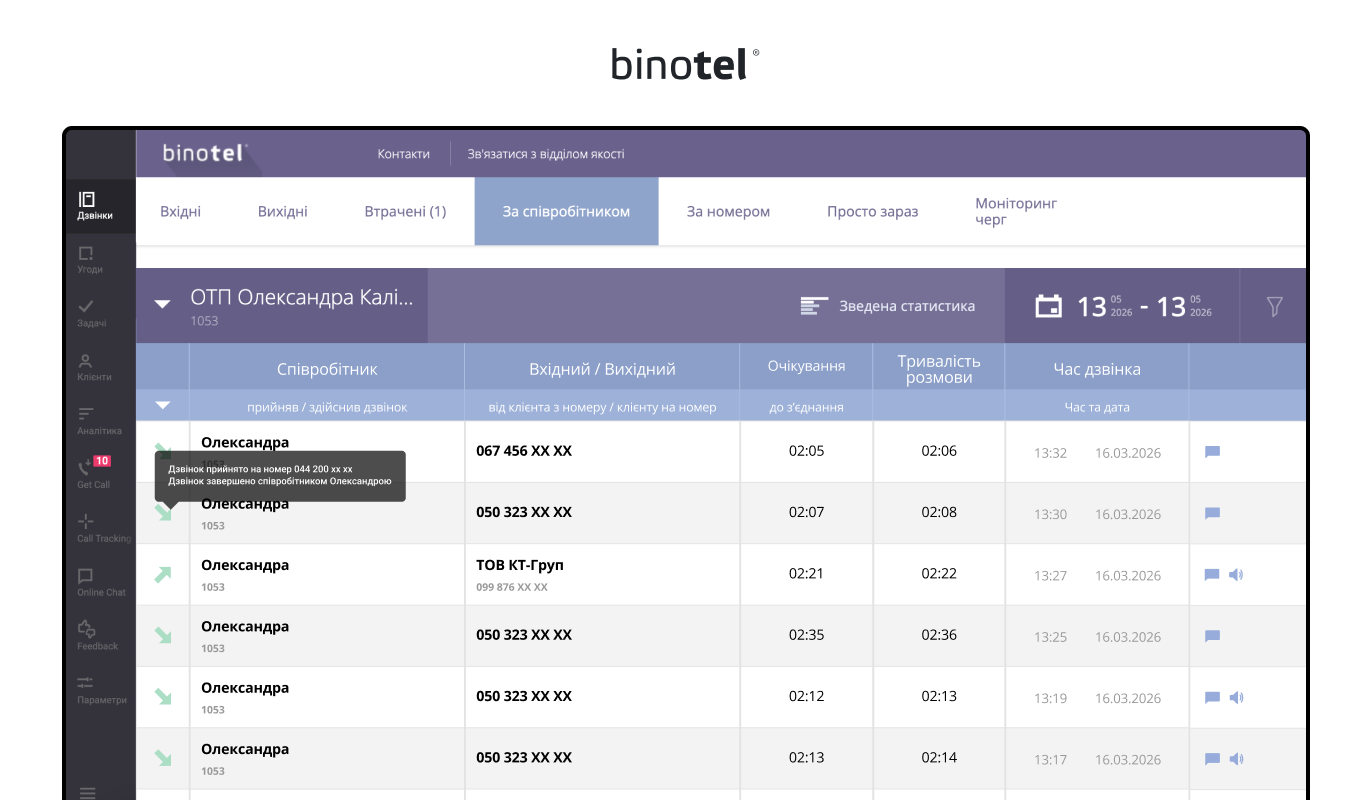Play recording of the 13:27 call
The width and height of the screenshot is (1372, 800).
(x=1236, y=575)
